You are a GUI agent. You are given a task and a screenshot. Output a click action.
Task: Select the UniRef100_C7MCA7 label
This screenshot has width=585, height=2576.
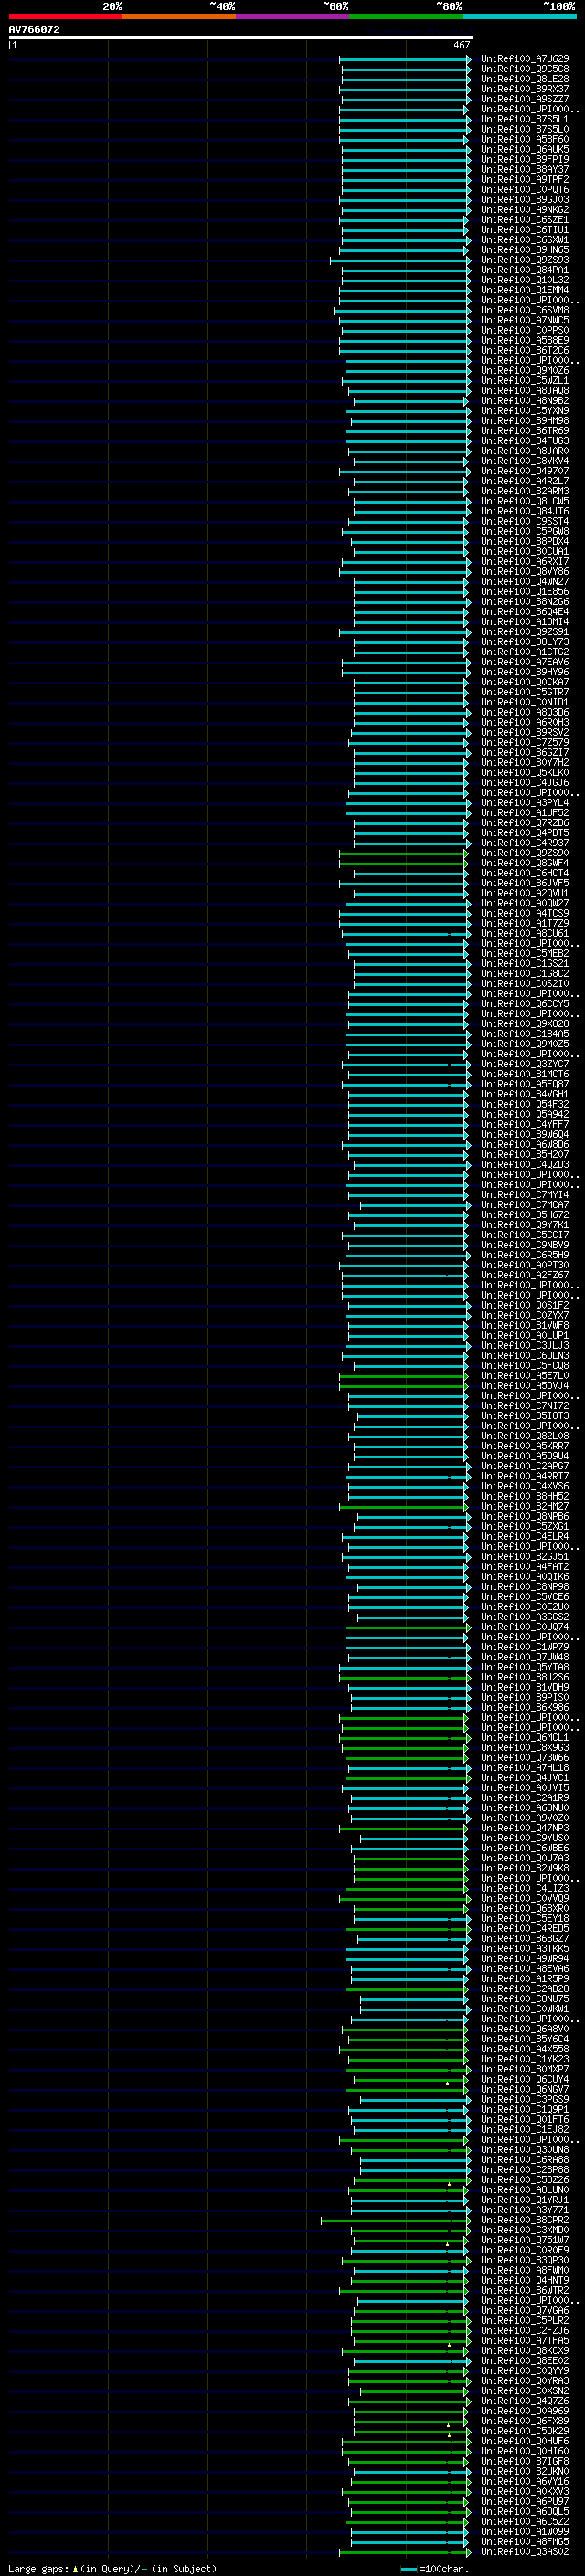525,1204
